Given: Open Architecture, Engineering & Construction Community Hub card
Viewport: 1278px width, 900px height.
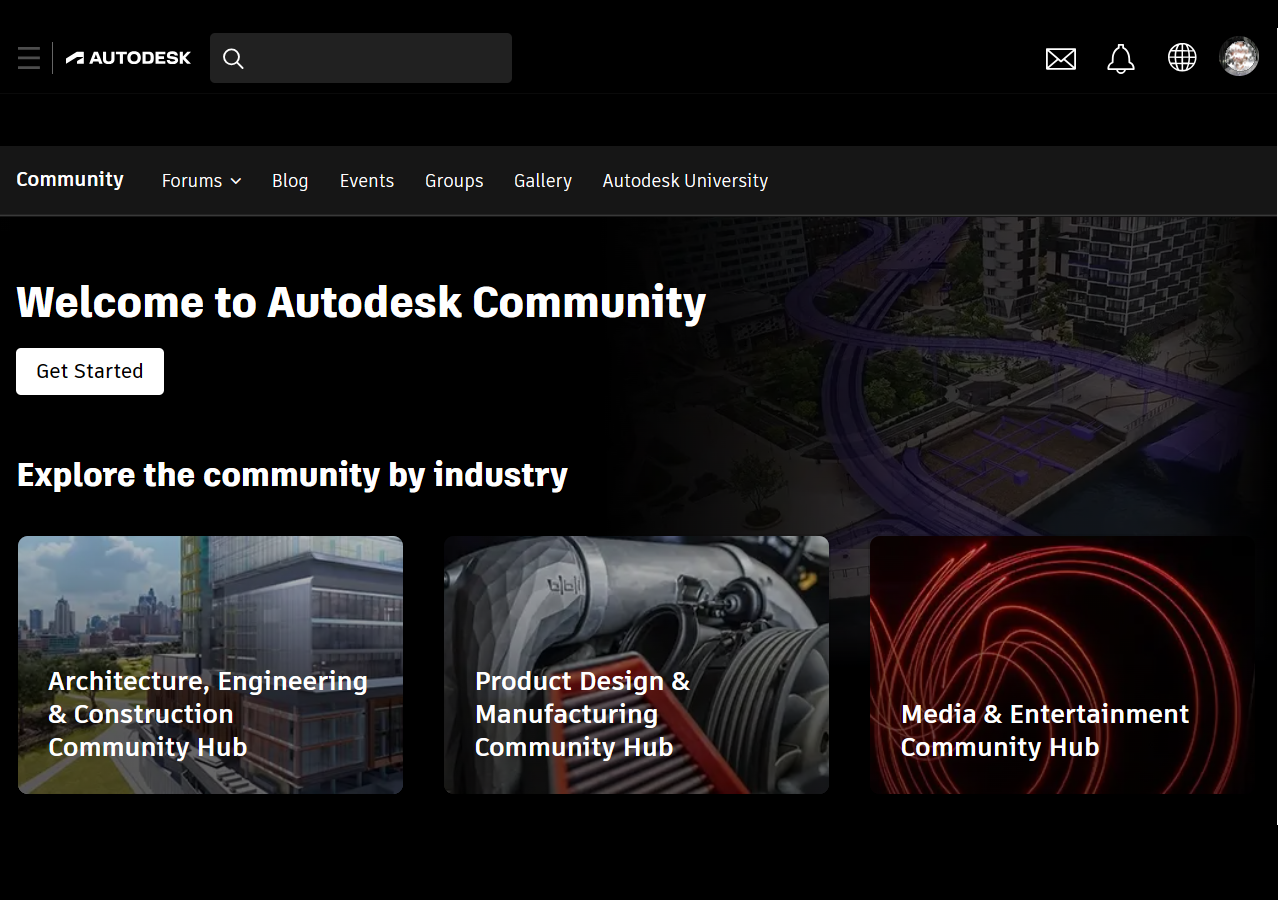Looking at the screenshot, I should [210, 665].
